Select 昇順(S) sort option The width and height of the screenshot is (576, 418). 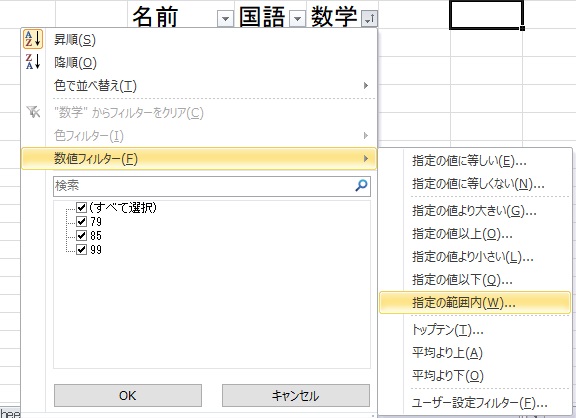coord(199,40)
